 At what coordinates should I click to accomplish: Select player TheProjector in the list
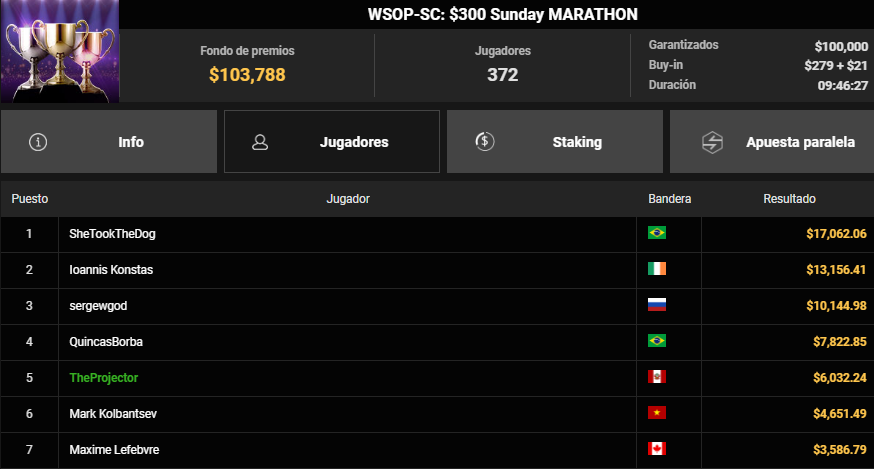click(104, 377)
